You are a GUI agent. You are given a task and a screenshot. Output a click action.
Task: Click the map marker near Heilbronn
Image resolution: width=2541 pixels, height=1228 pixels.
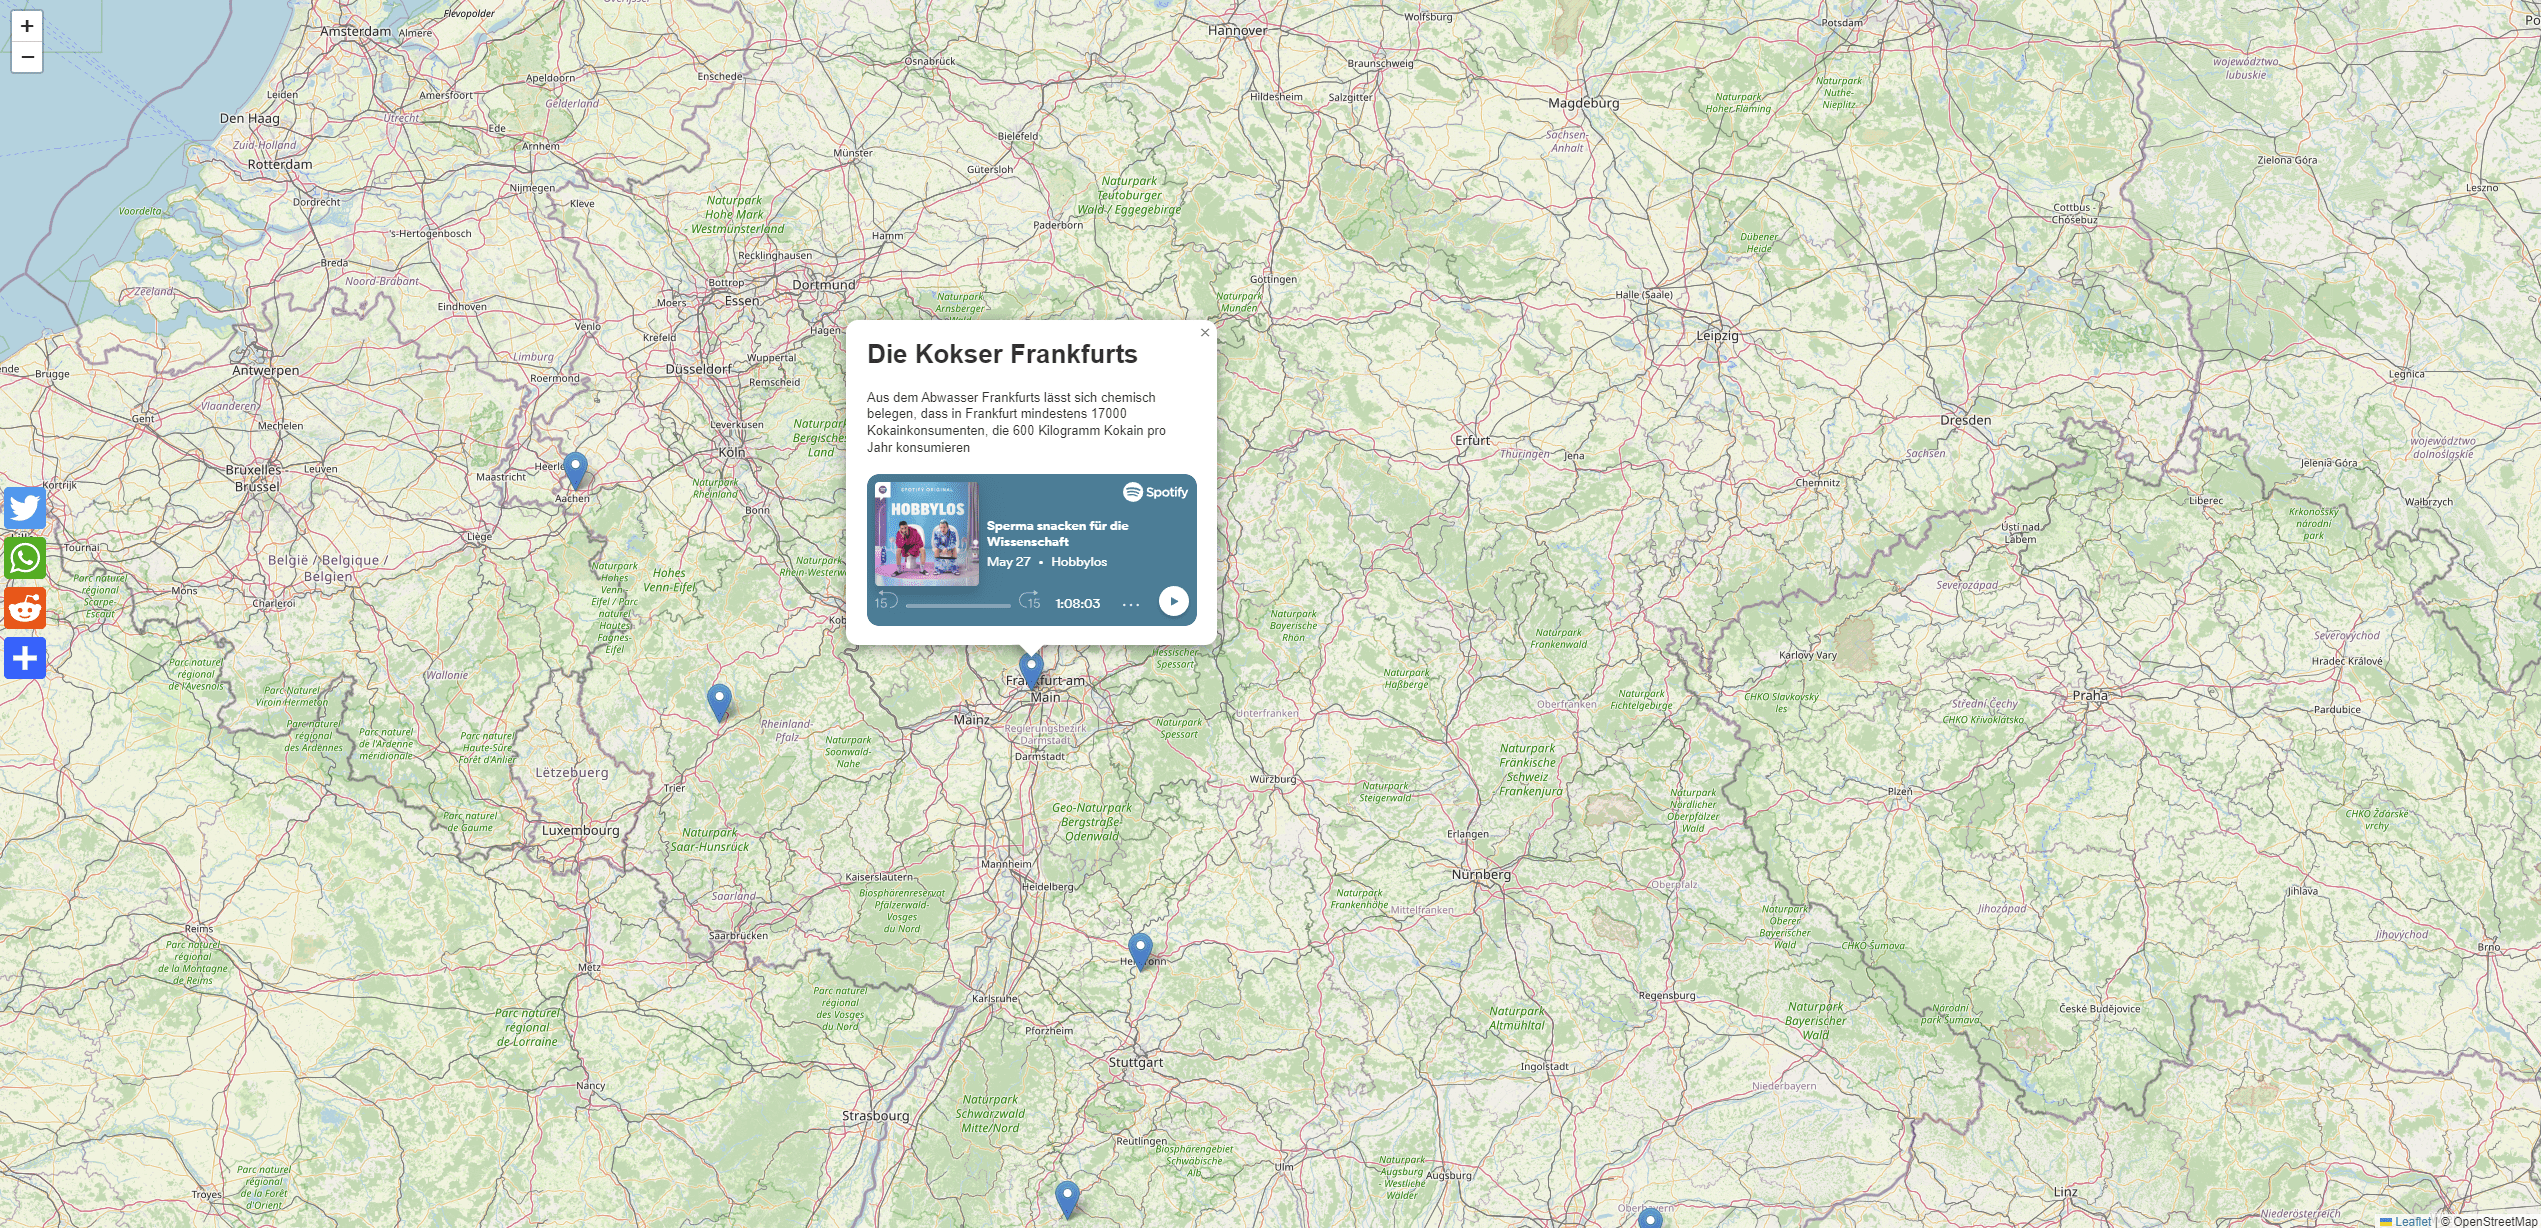tap(1140, 949)
